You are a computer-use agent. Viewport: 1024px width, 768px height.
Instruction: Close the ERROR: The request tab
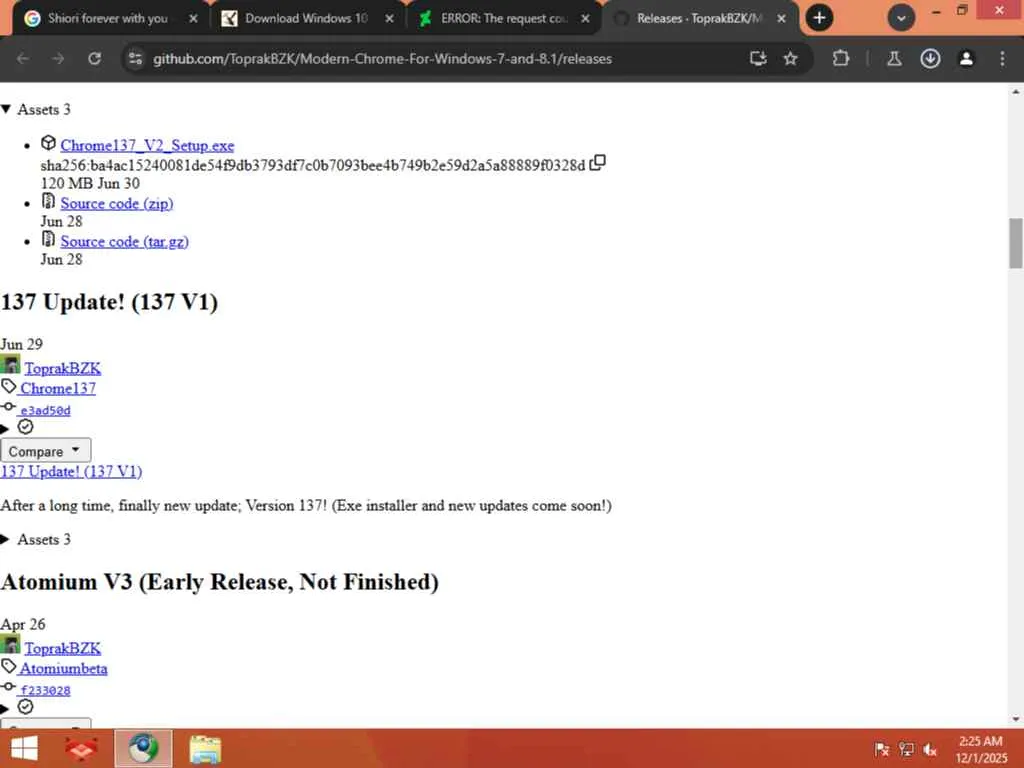coord(585,19)
